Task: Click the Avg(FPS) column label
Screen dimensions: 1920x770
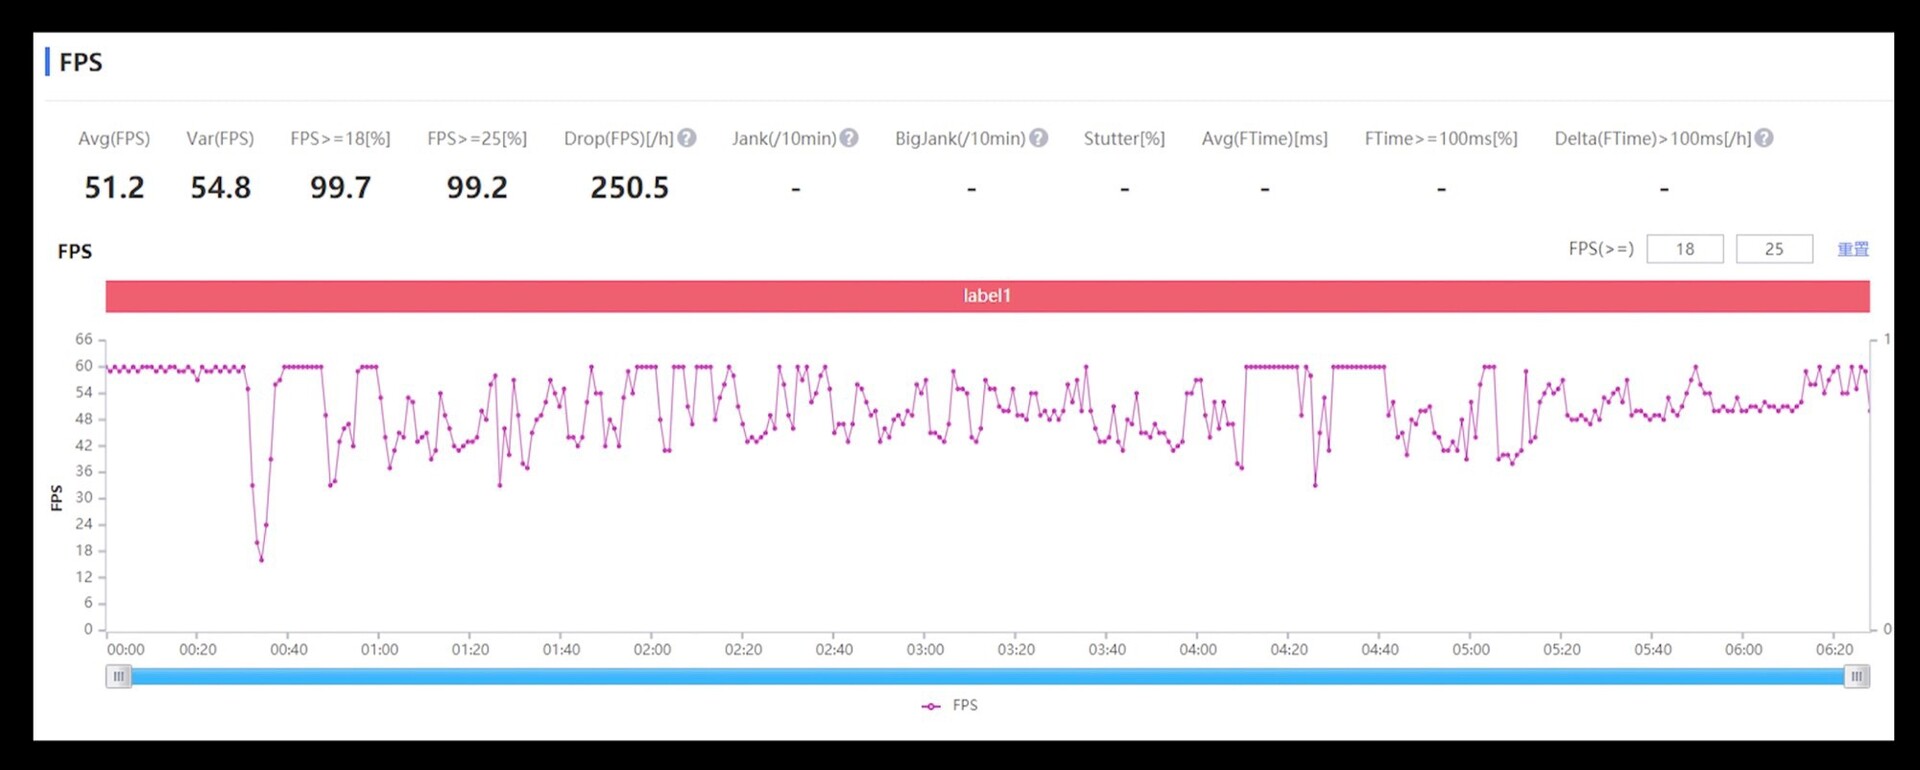Action: tap(114, 139)
